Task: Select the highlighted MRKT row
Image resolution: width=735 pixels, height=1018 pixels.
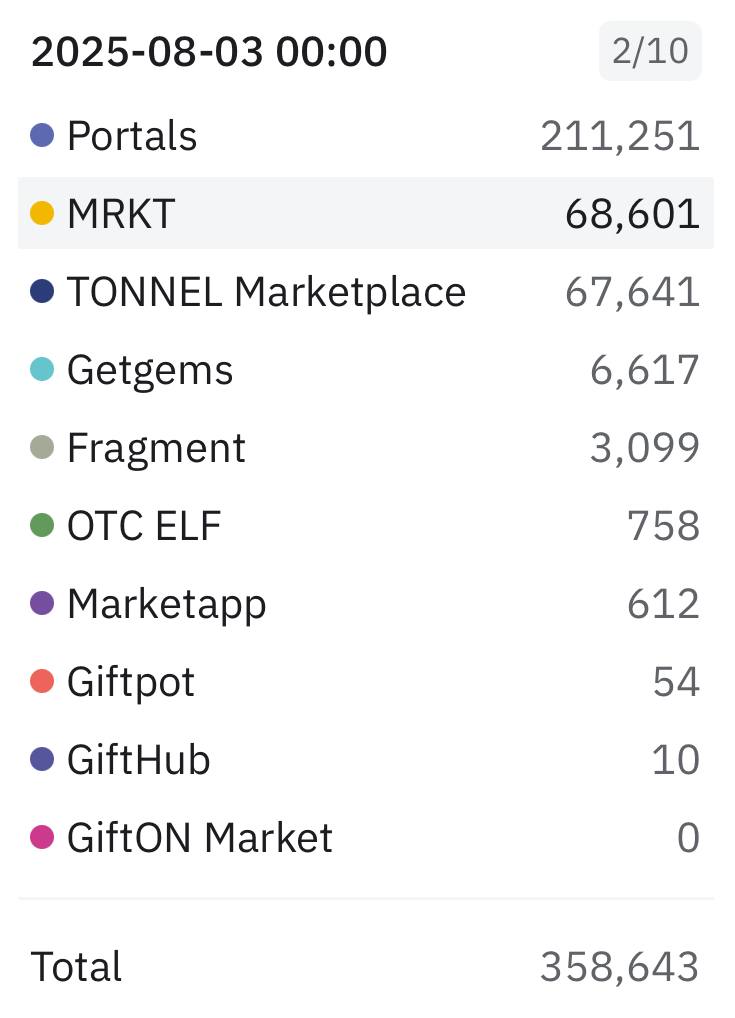Action: click(366, 213)
